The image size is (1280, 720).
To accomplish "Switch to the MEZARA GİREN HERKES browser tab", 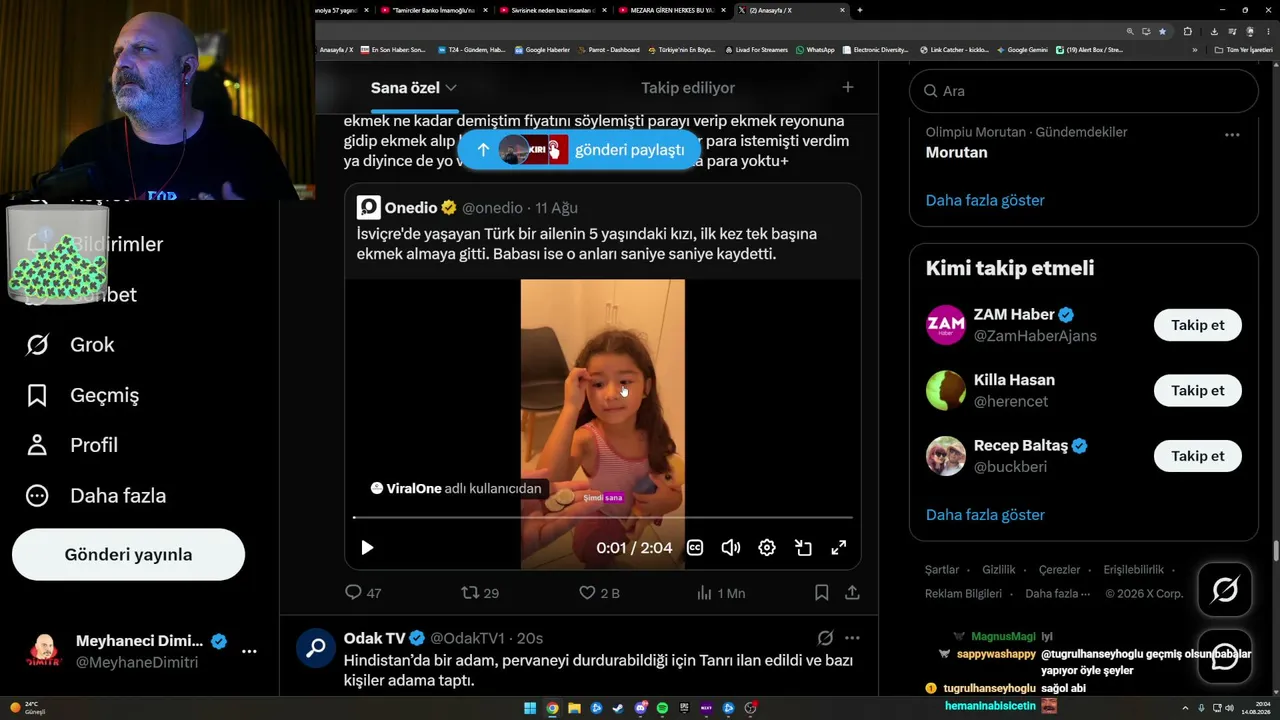I will pos(670,10).
